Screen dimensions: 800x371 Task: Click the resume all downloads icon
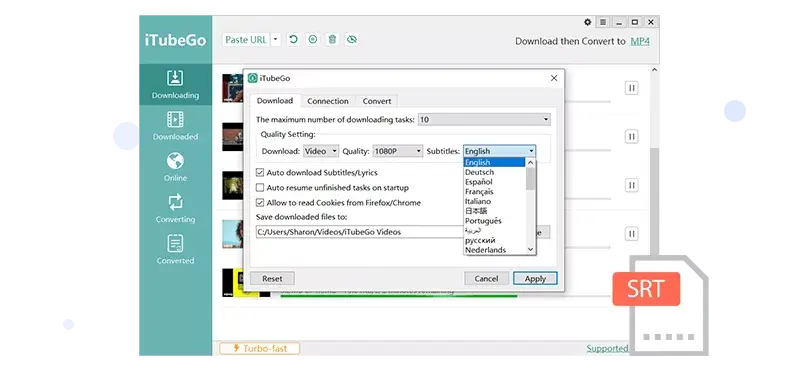[293, 39]
